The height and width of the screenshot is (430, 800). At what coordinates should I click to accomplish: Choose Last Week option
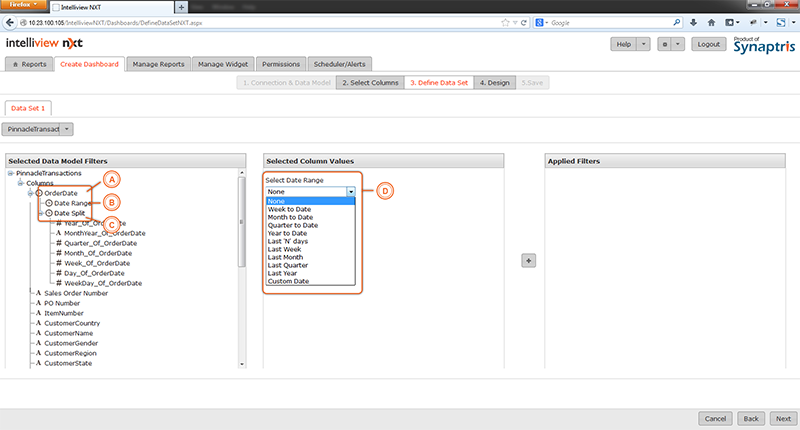click(310, 249)
